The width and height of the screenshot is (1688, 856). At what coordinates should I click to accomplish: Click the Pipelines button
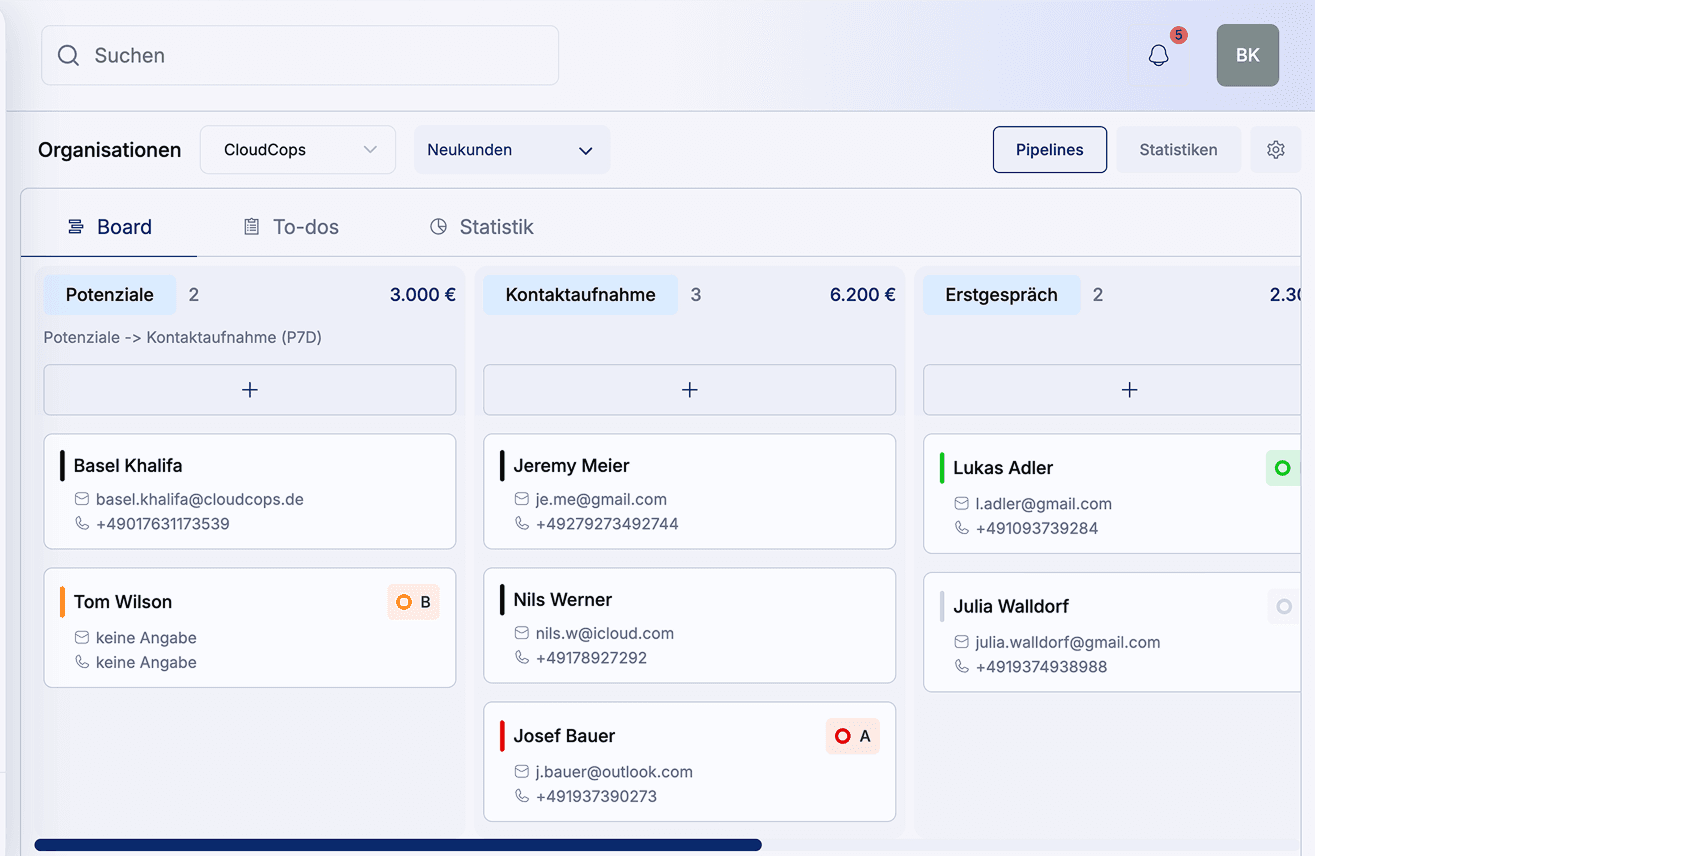(1049, 150)
